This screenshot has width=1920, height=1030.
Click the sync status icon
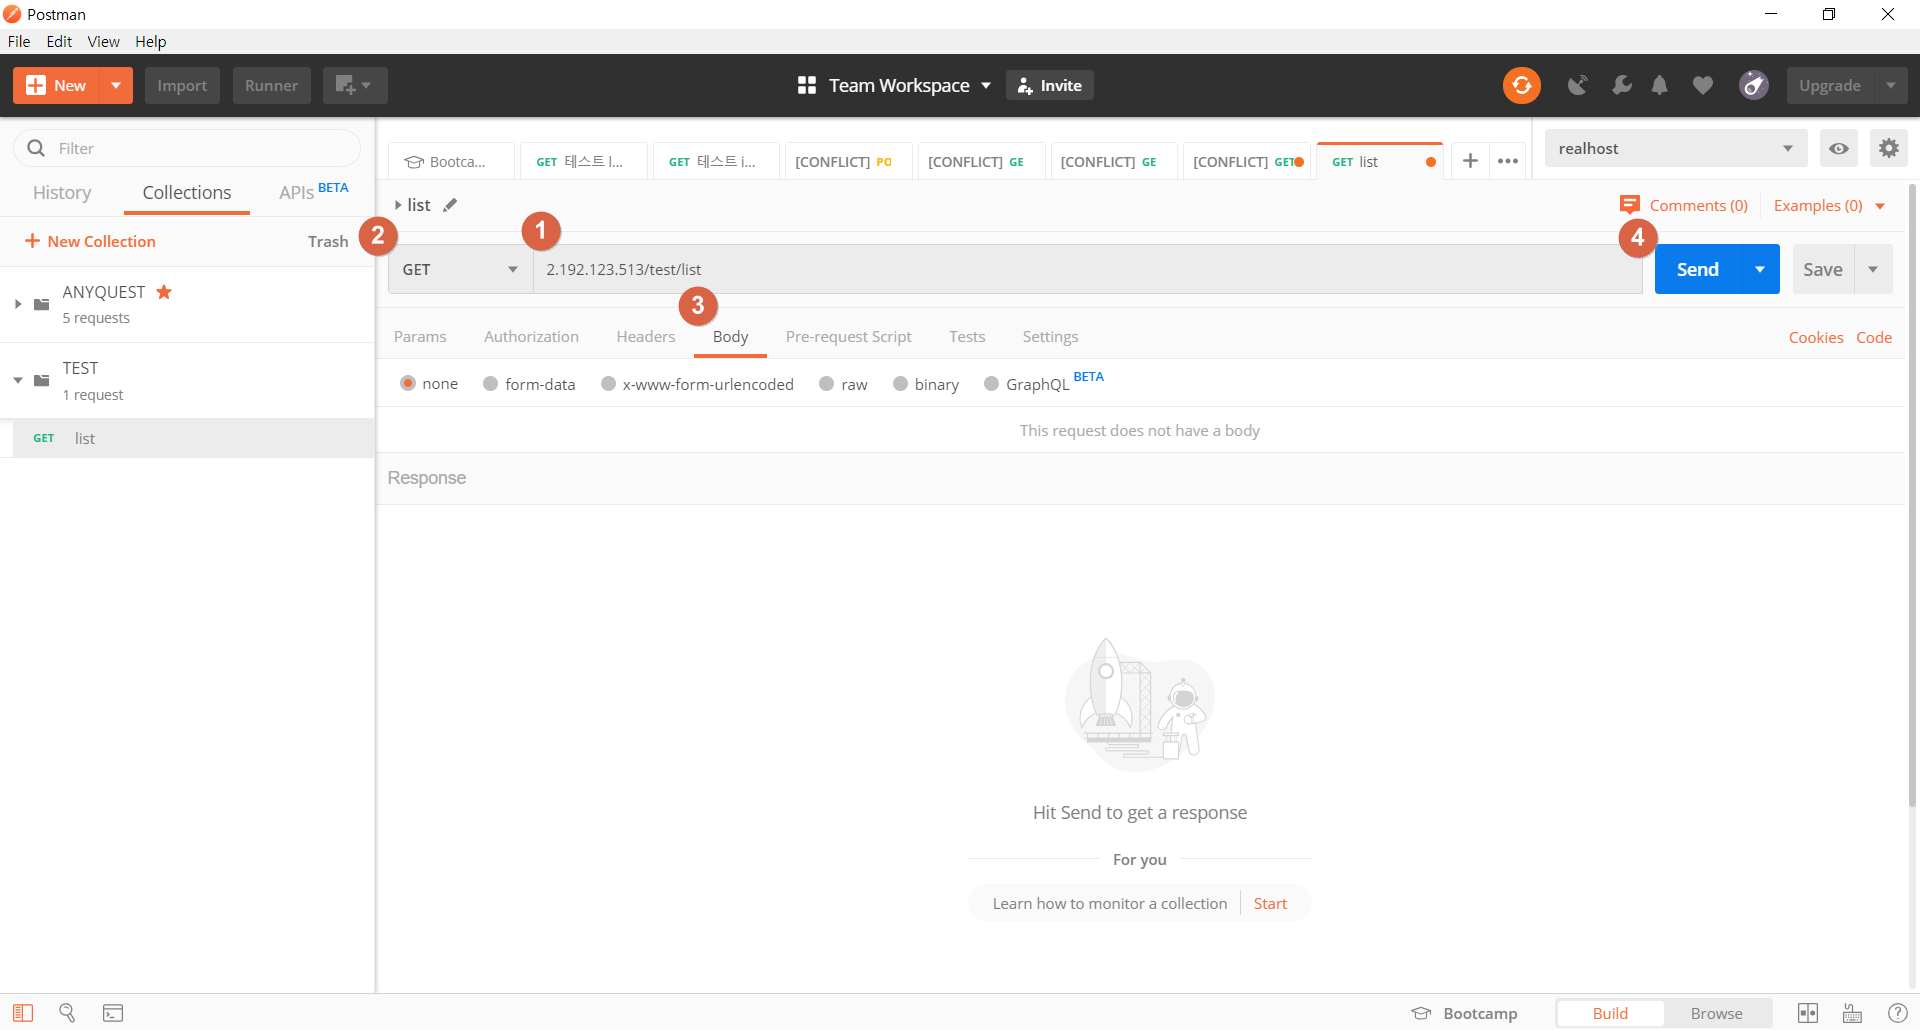coord(1521,85)
